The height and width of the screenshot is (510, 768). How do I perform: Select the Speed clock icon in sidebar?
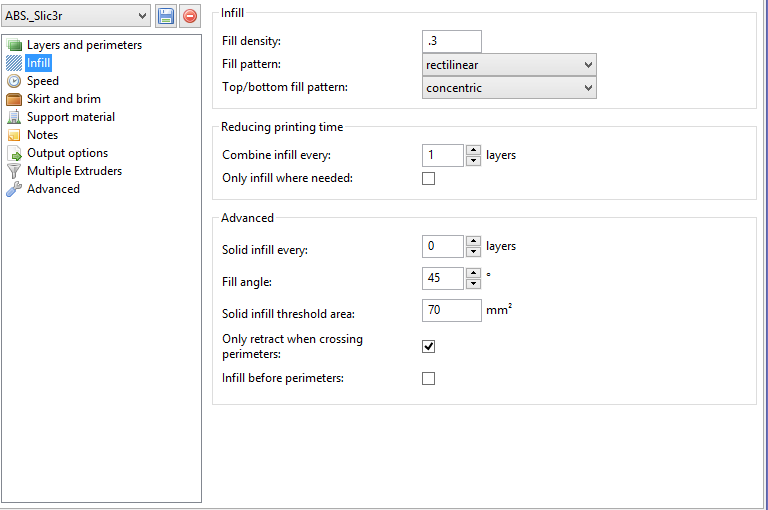click(14, 81)
